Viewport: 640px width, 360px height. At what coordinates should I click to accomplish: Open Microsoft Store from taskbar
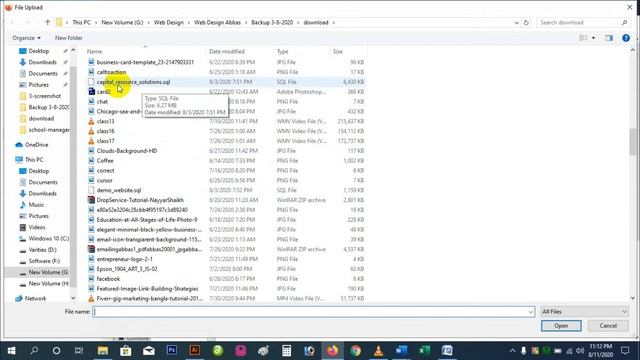click(x=126, y=351)
